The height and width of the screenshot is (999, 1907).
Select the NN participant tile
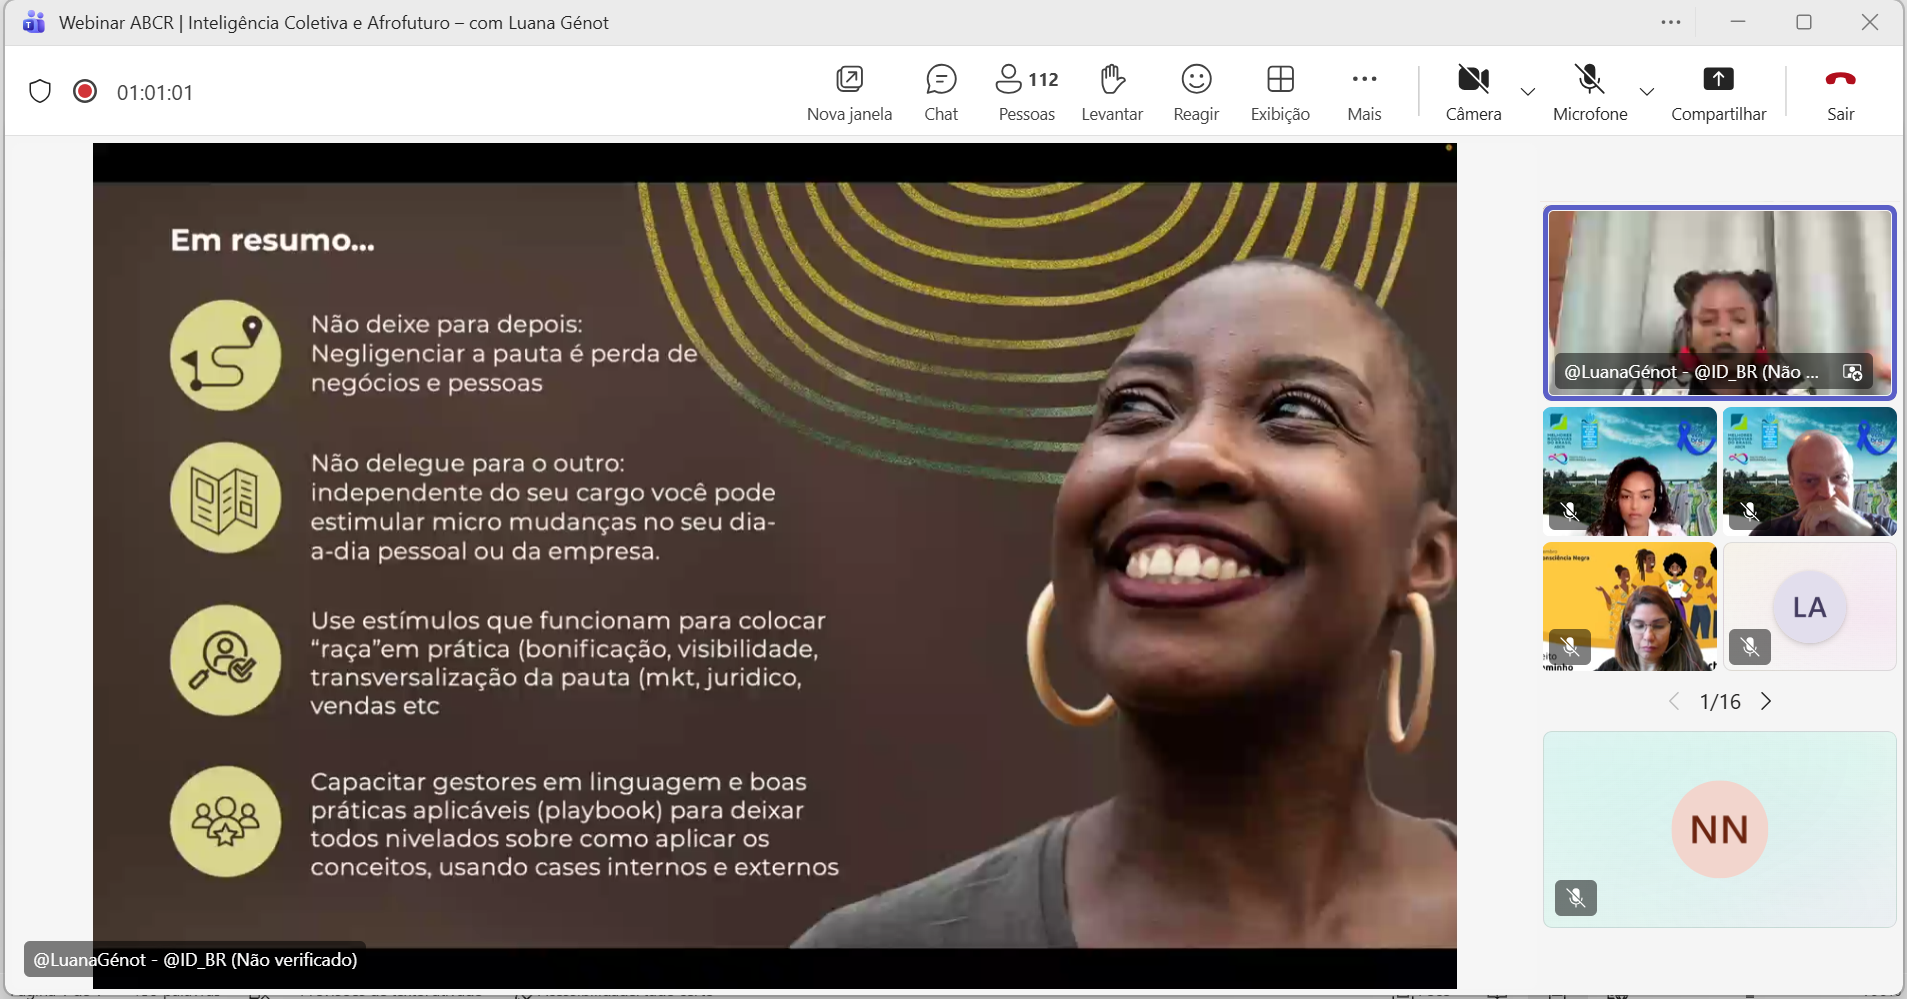[1719, 829]
